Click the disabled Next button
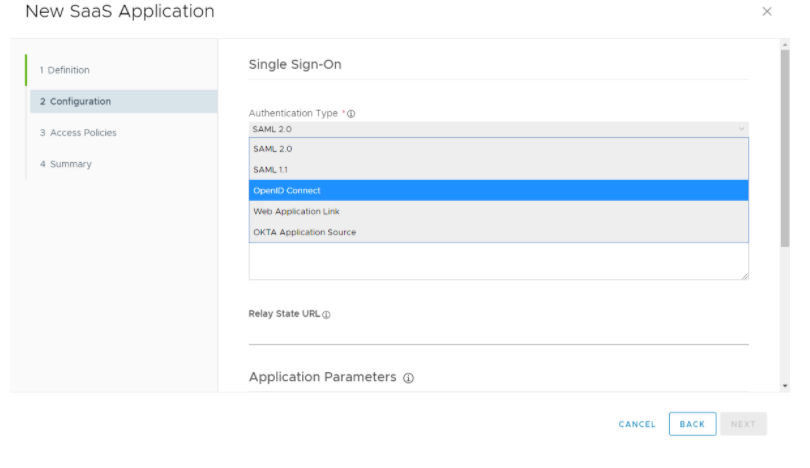Screen dimensions: 810x468 pyautogui.click(x=743, y=424)
